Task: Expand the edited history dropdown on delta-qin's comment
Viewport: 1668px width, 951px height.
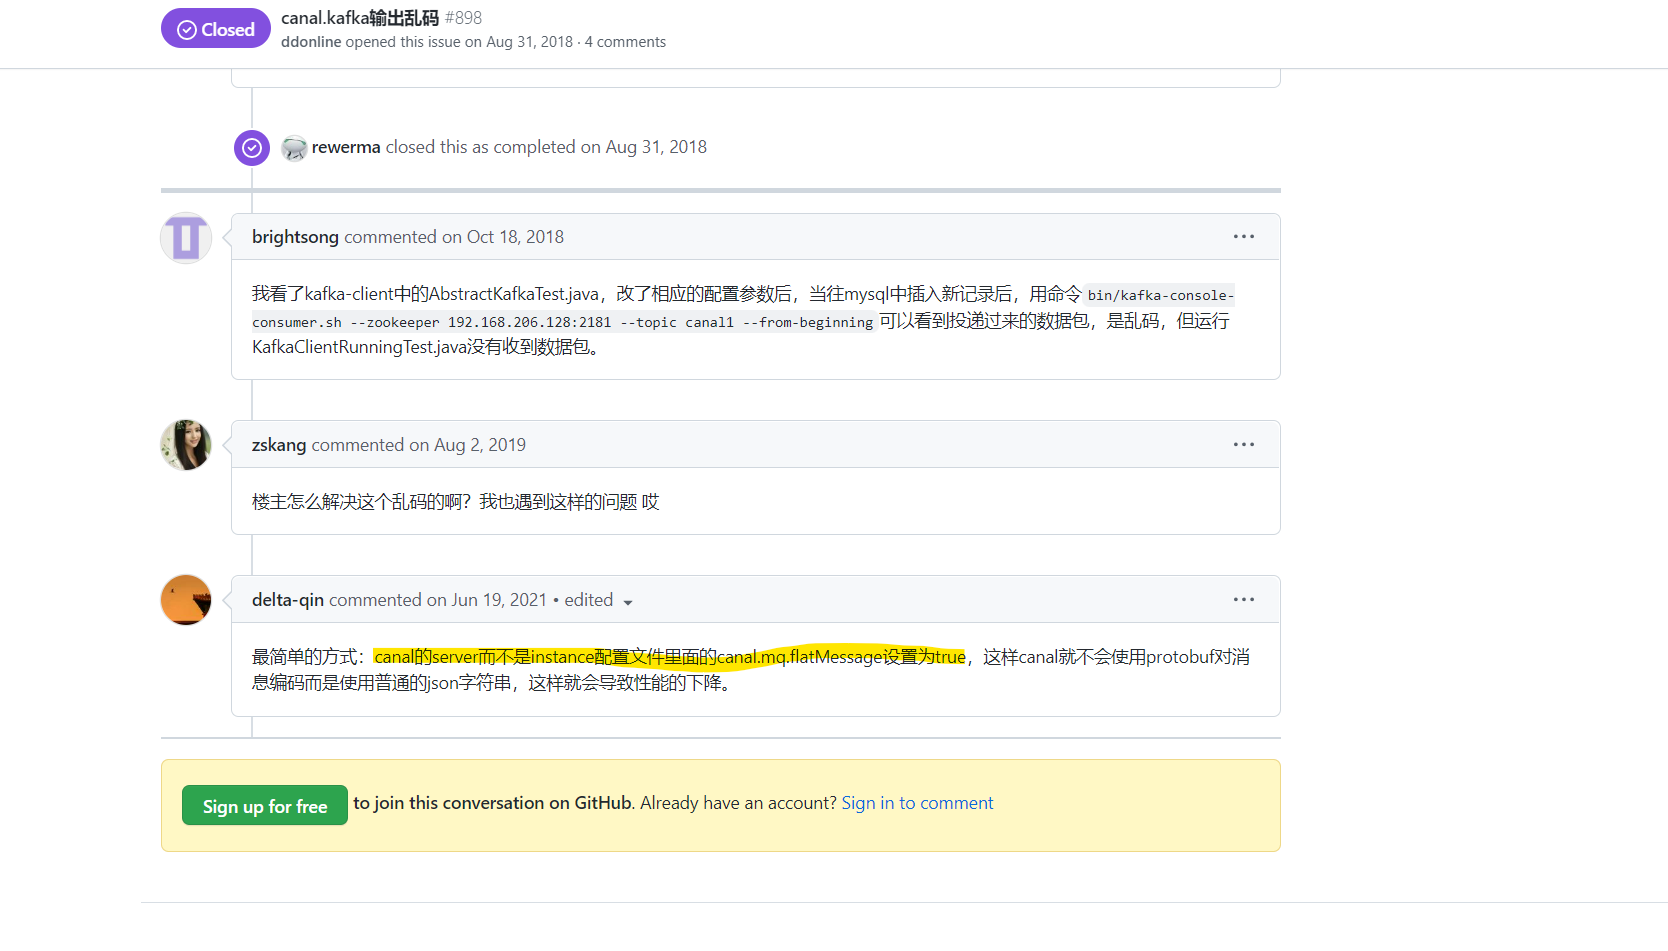Action: tap(598, 600)
